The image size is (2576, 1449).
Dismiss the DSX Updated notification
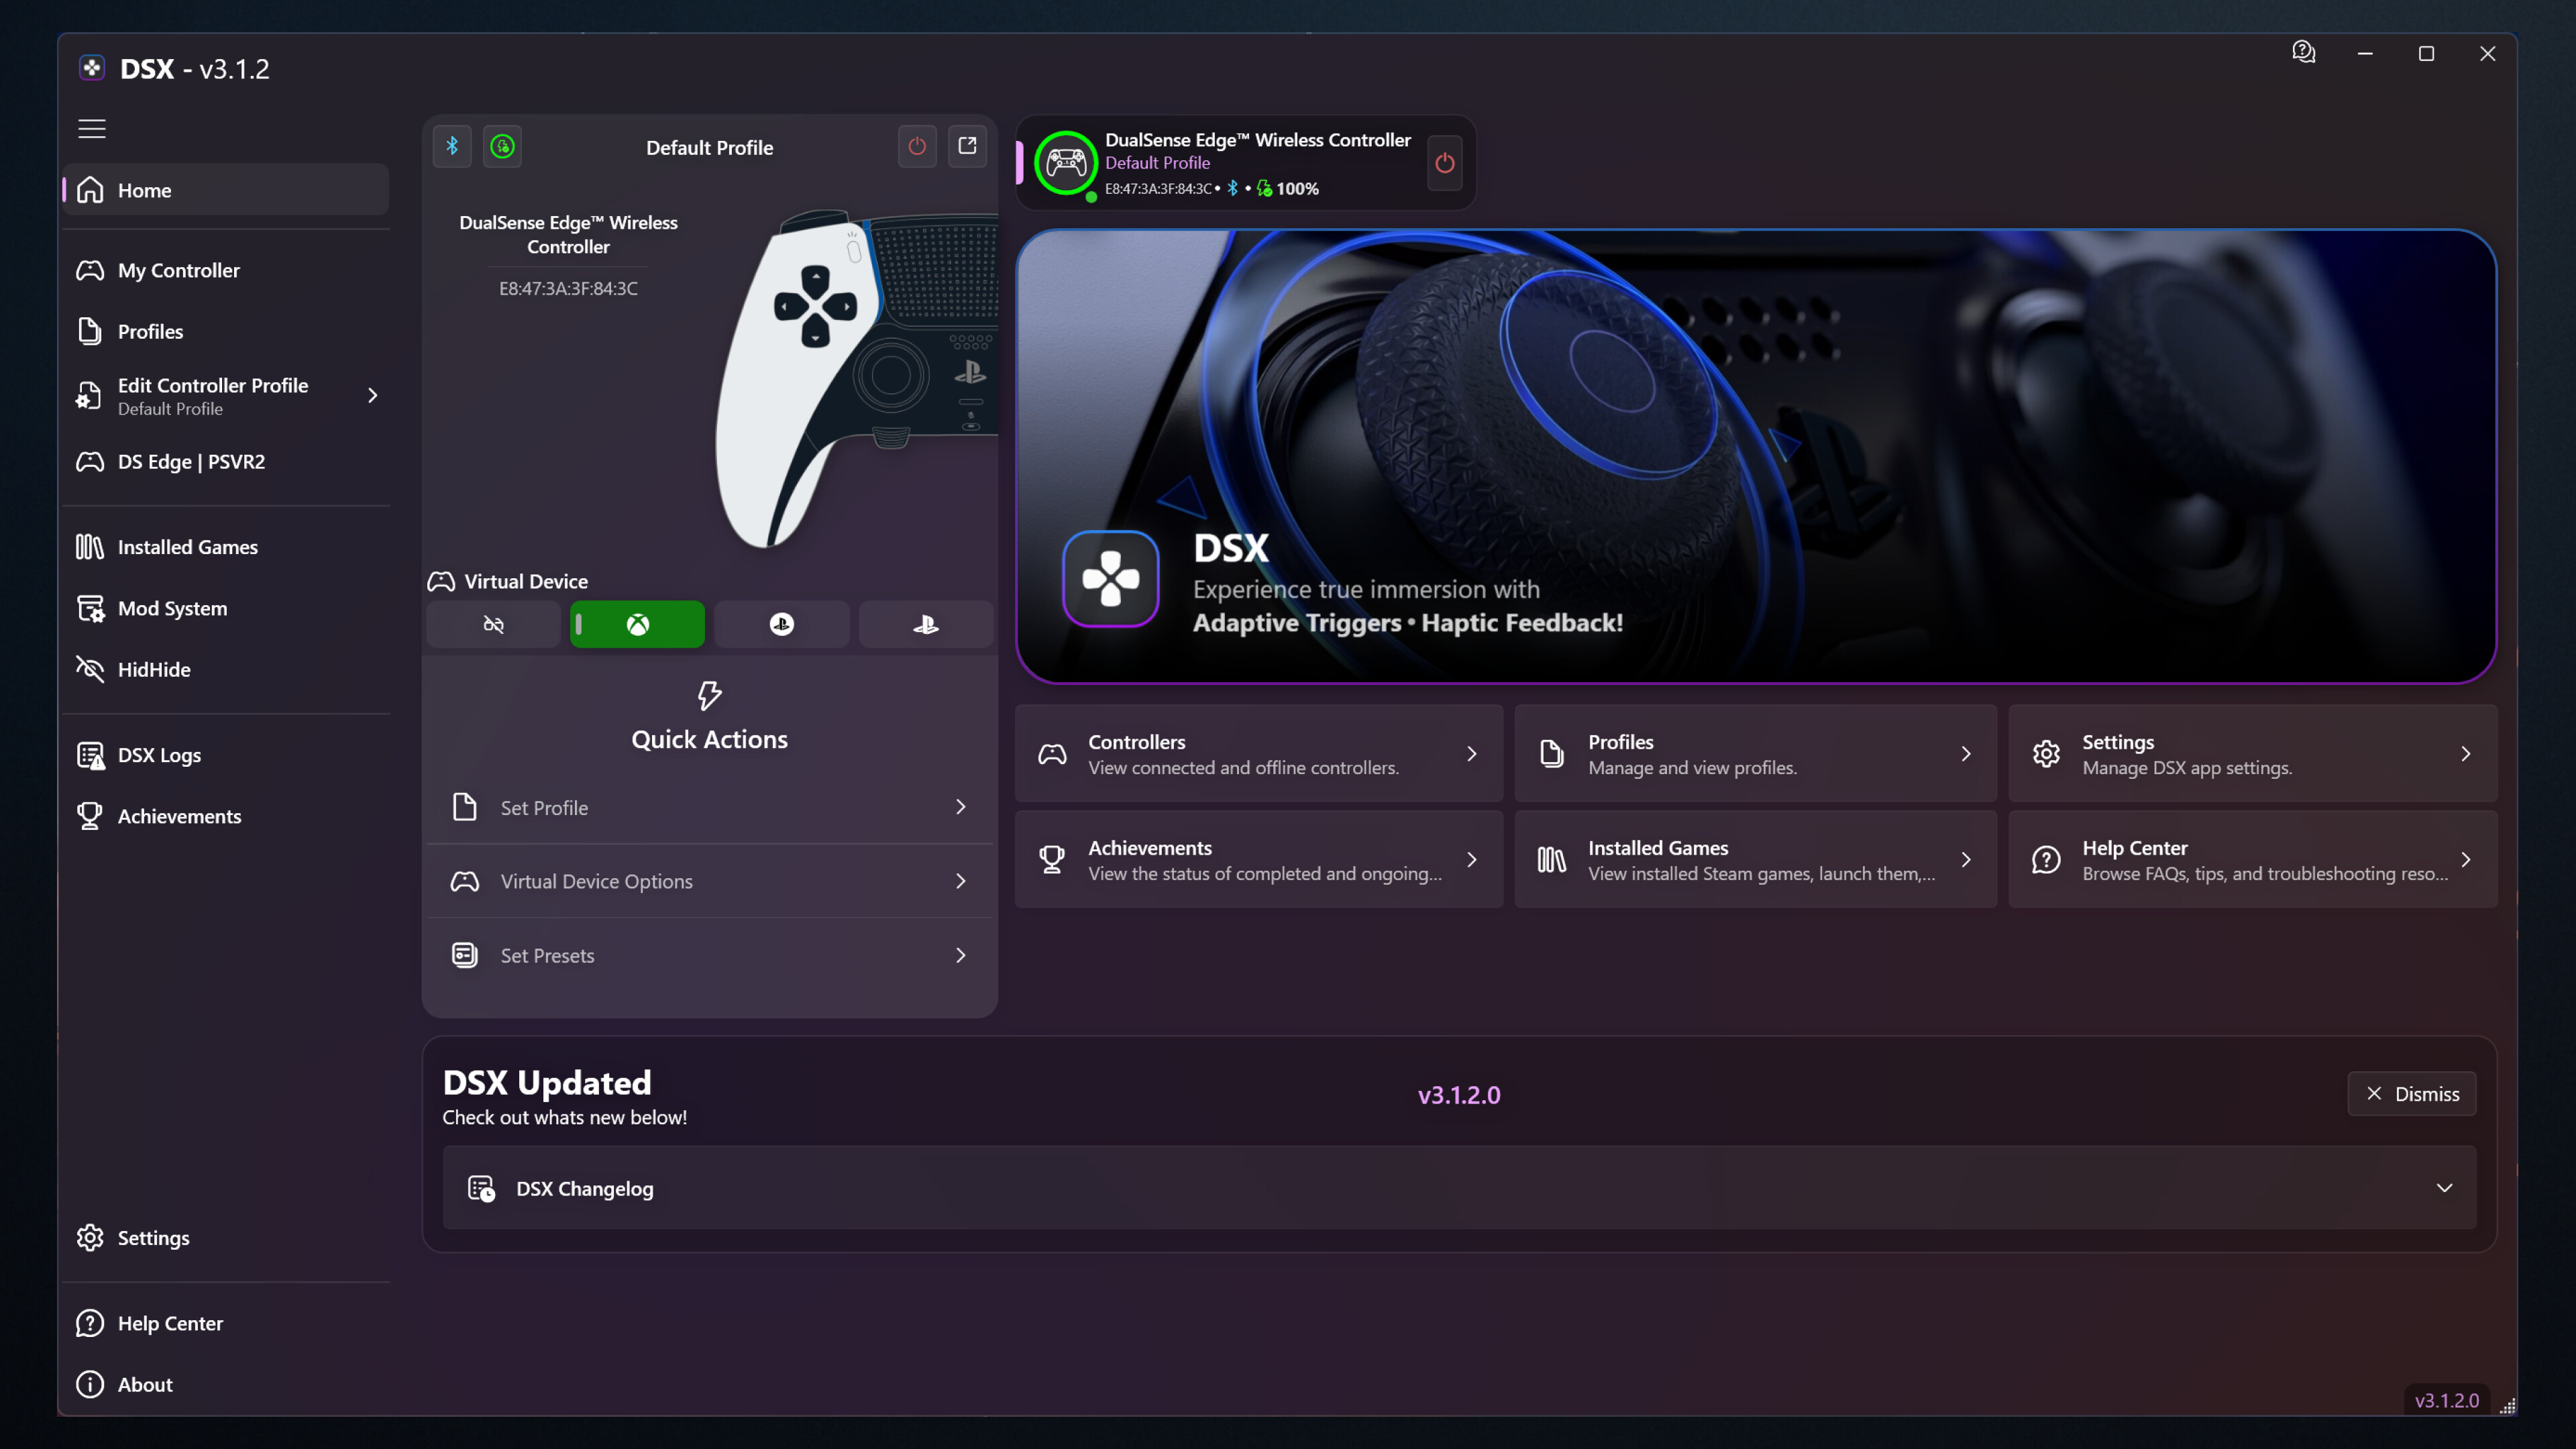coord(2412,1093)
